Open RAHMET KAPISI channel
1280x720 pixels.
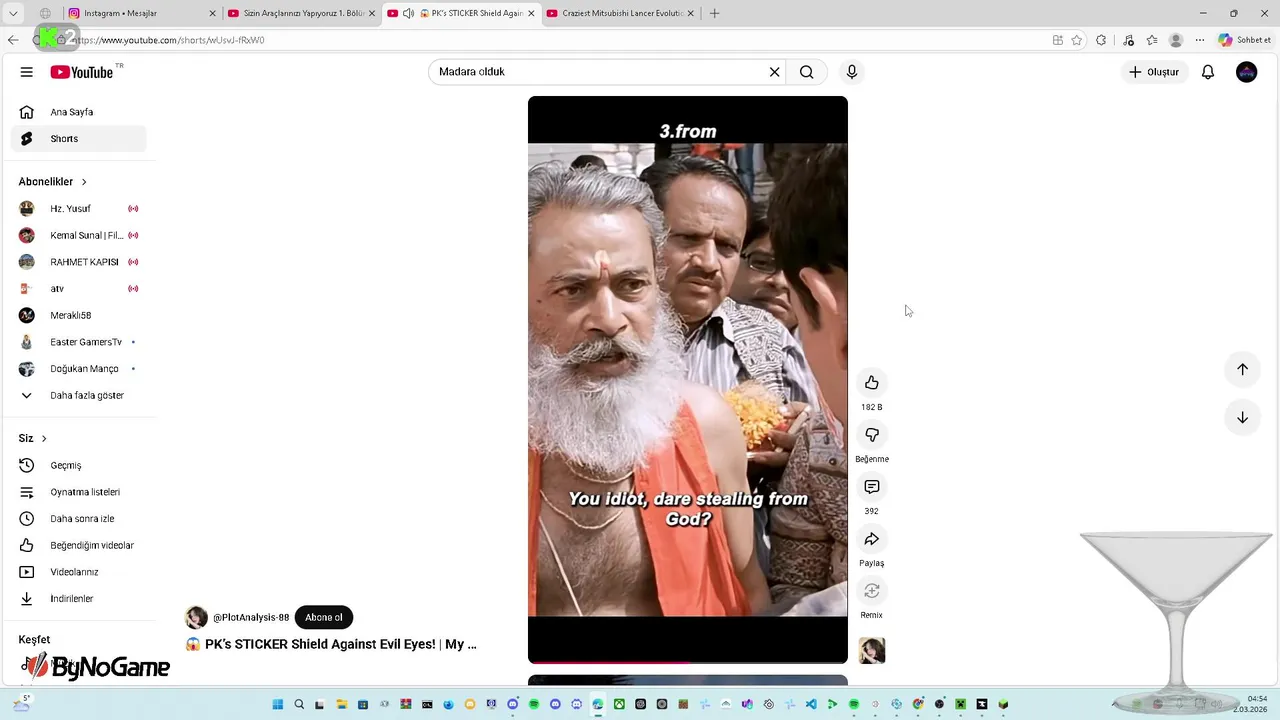click(x=78, y=262)
